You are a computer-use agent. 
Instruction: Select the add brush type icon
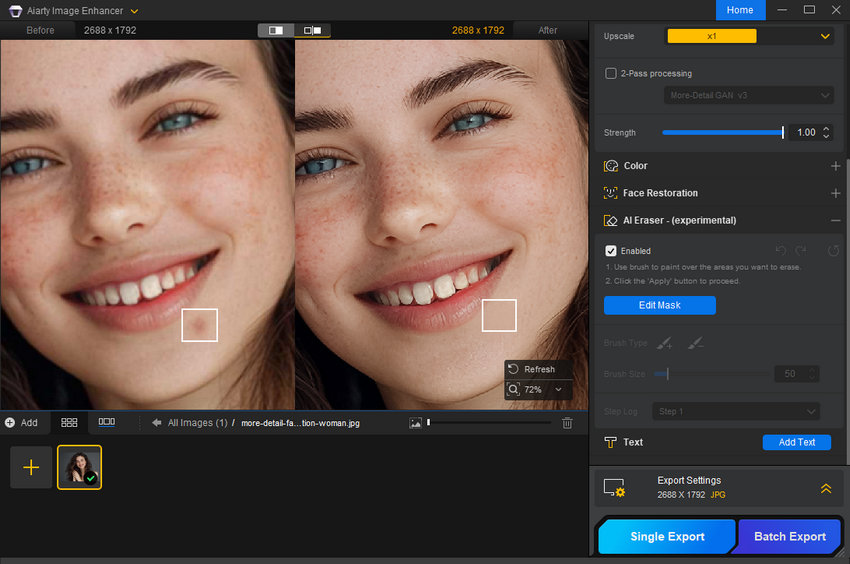click(664, 343)
